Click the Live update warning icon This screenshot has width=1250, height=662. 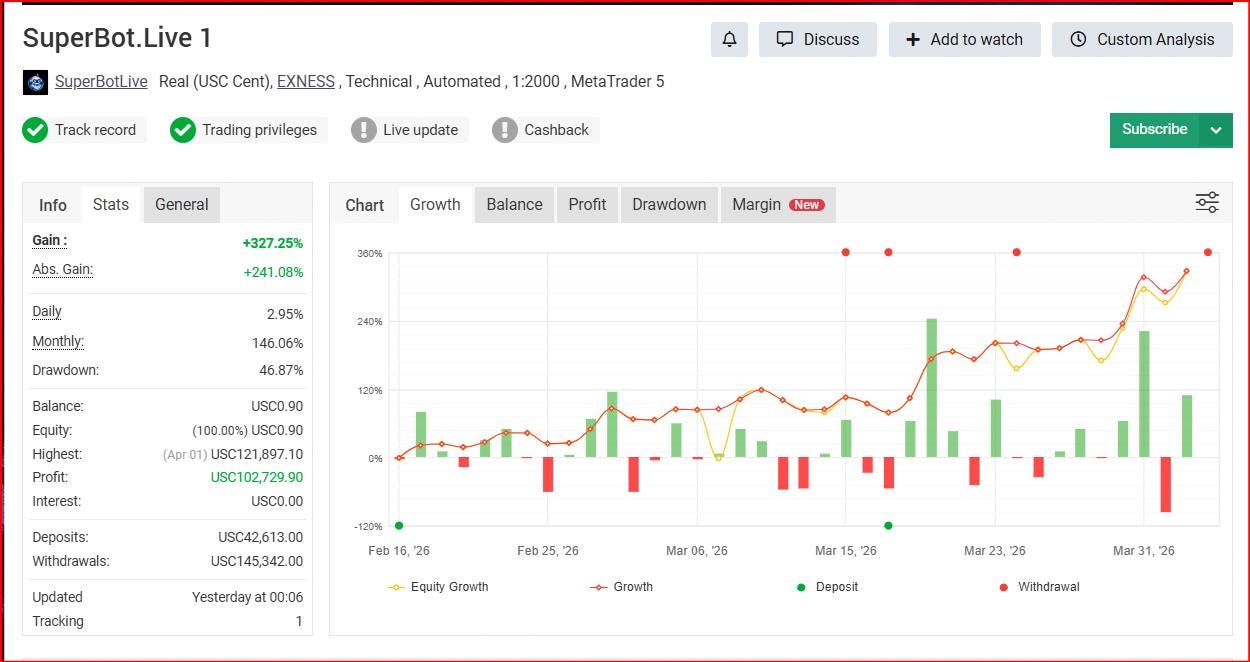point(364,130)
